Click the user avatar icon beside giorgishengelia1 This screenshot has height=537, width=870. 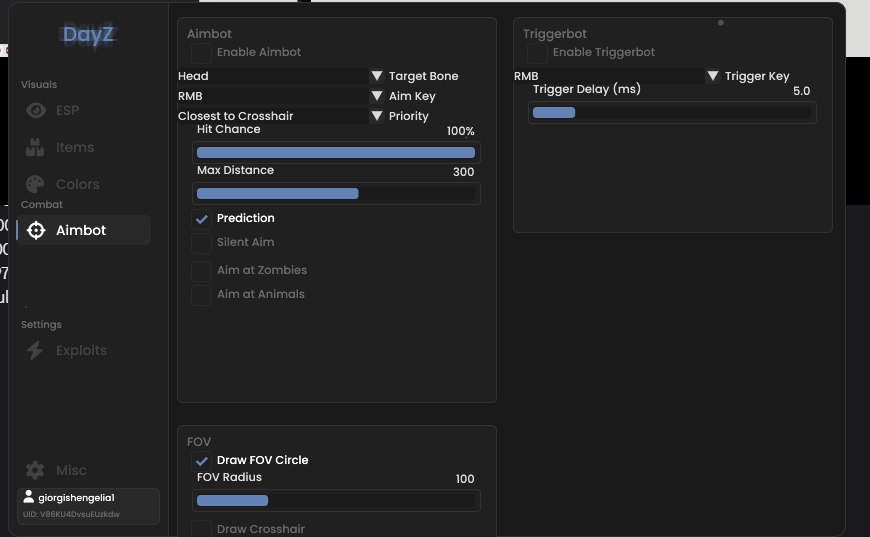pyautogui.click(x=28, y=497)
